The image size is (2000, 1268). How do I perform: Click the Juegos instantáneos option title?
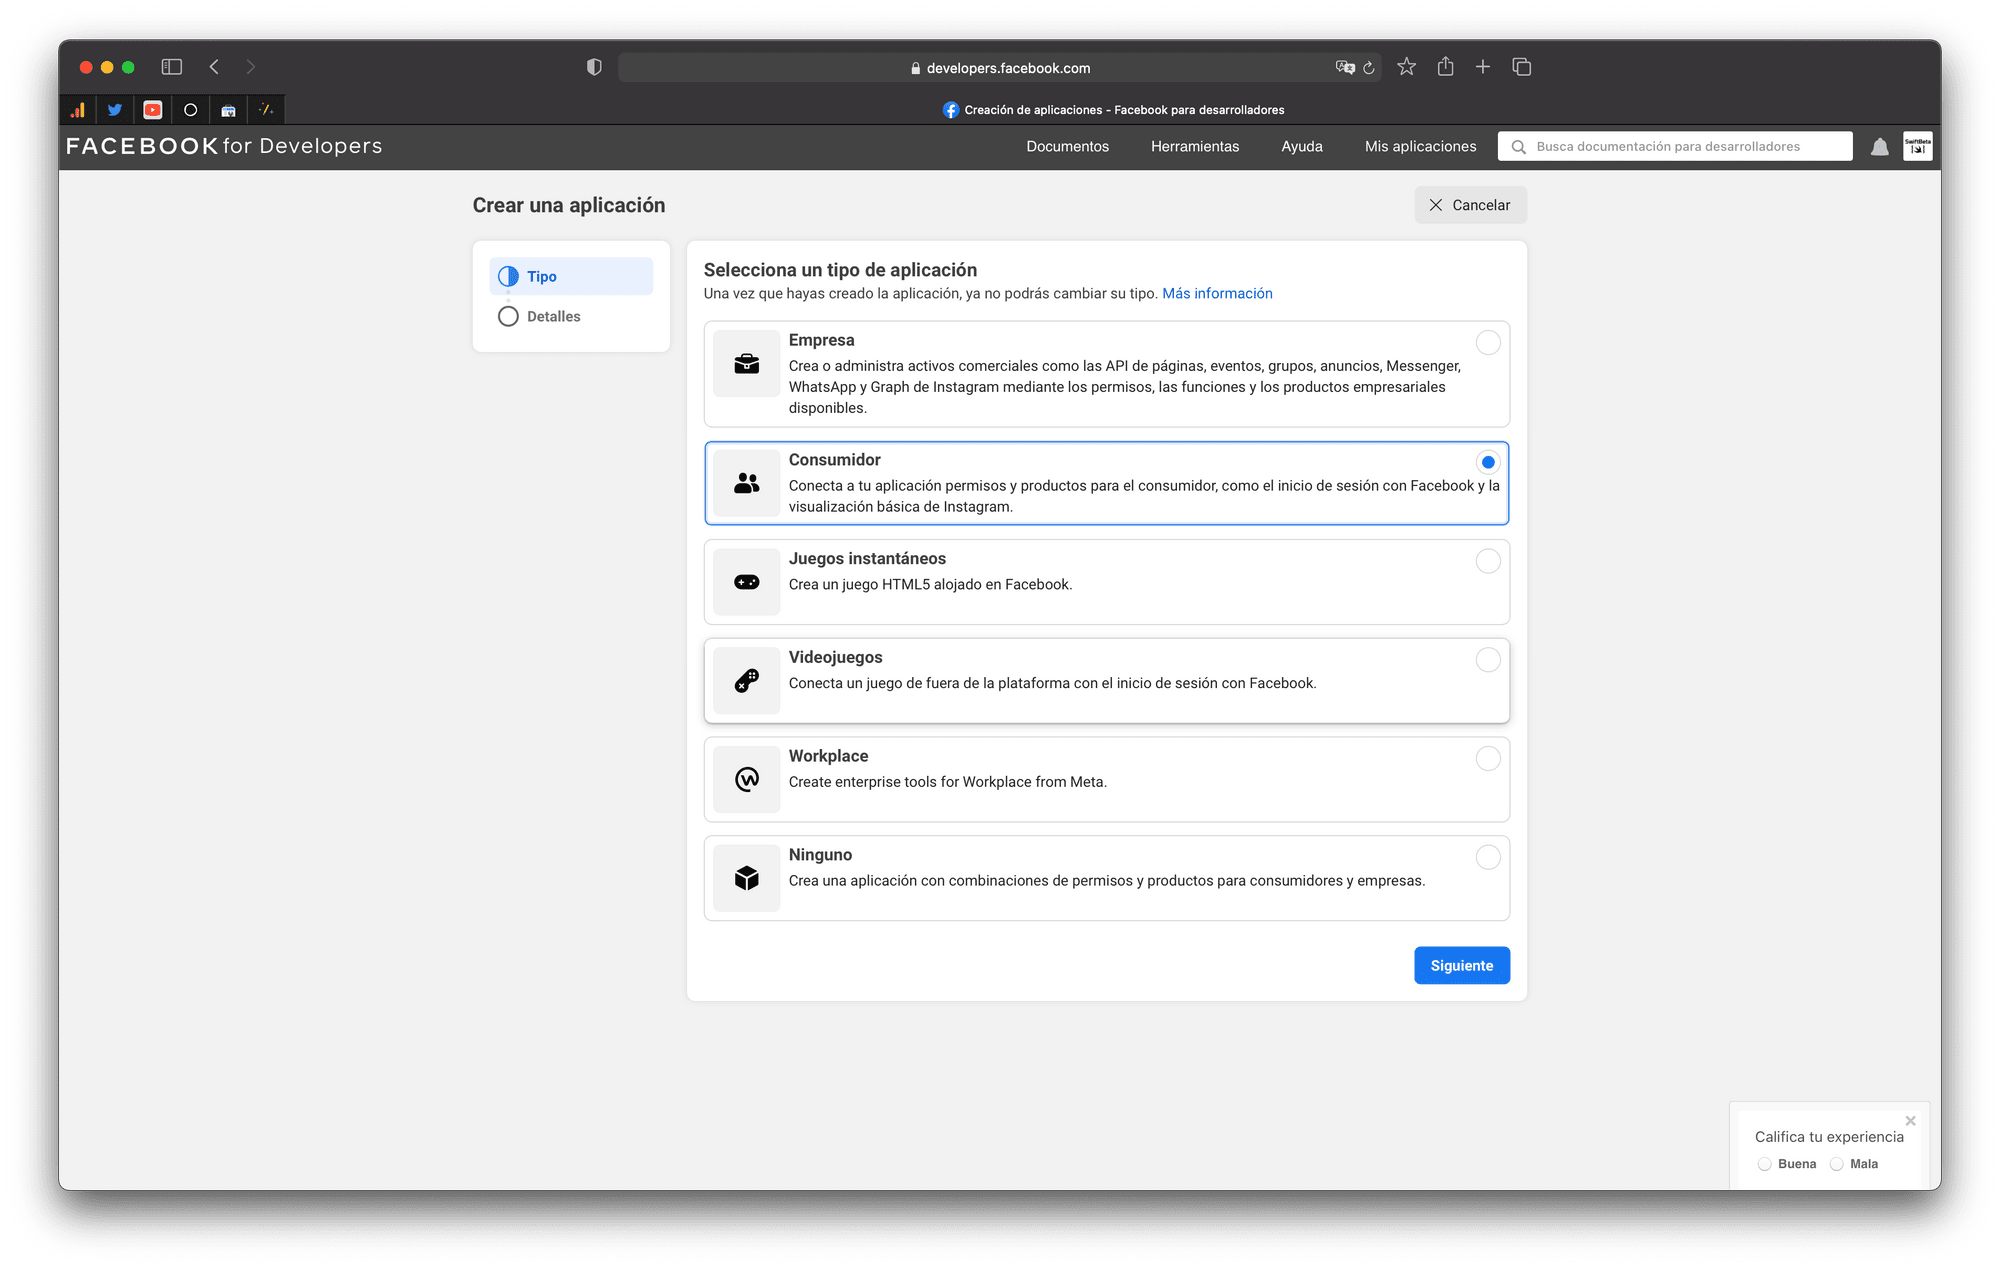click(x=867, y=559)
